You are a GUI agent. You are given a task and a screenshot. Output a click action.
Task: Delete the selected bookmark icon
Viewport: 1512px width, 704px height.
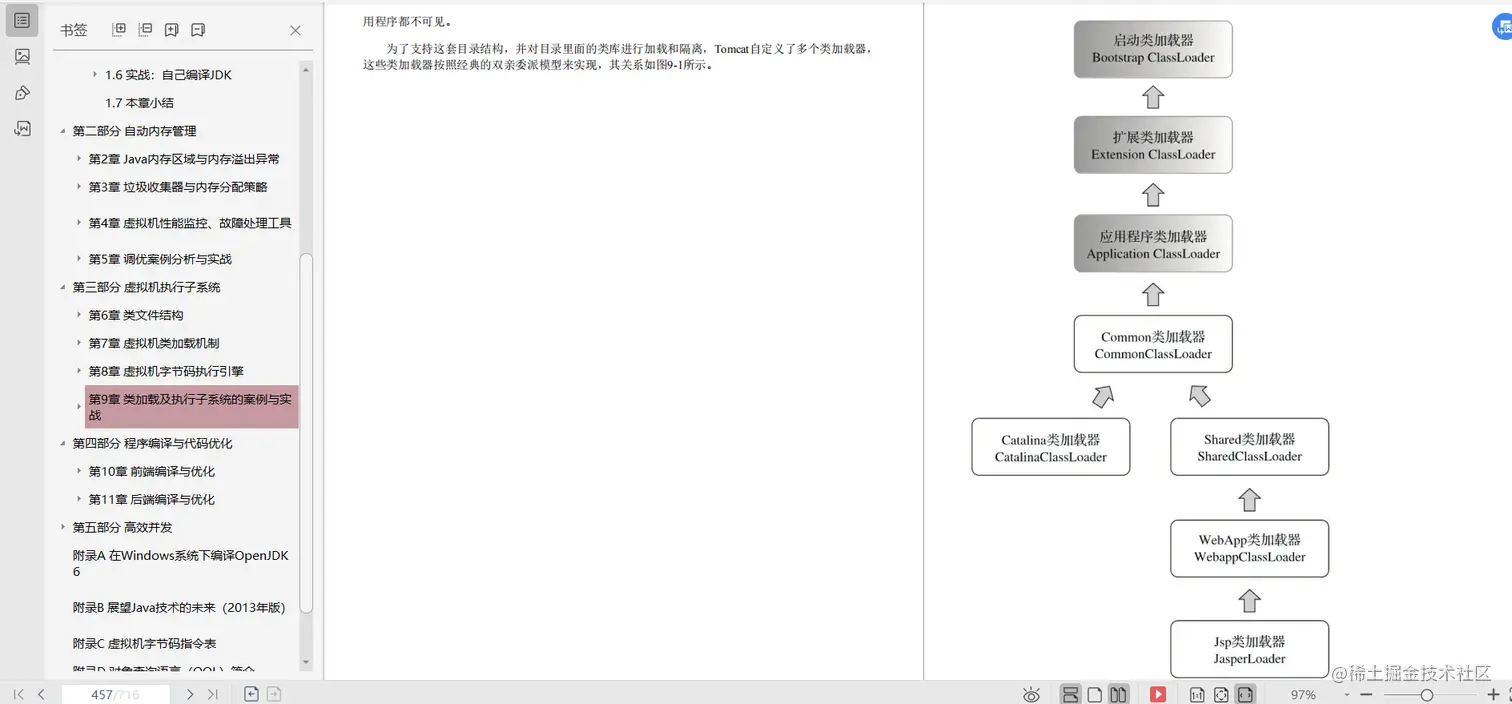click(x=197, y=30)
